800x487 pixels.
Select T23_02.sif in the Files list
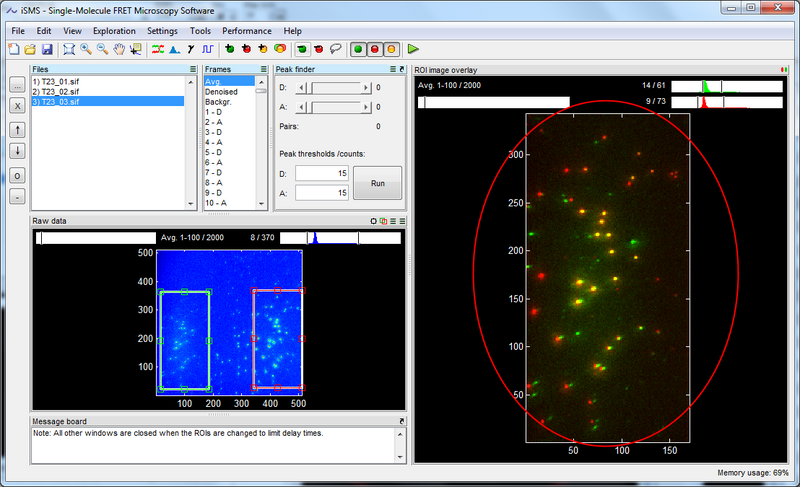[55, 90]
